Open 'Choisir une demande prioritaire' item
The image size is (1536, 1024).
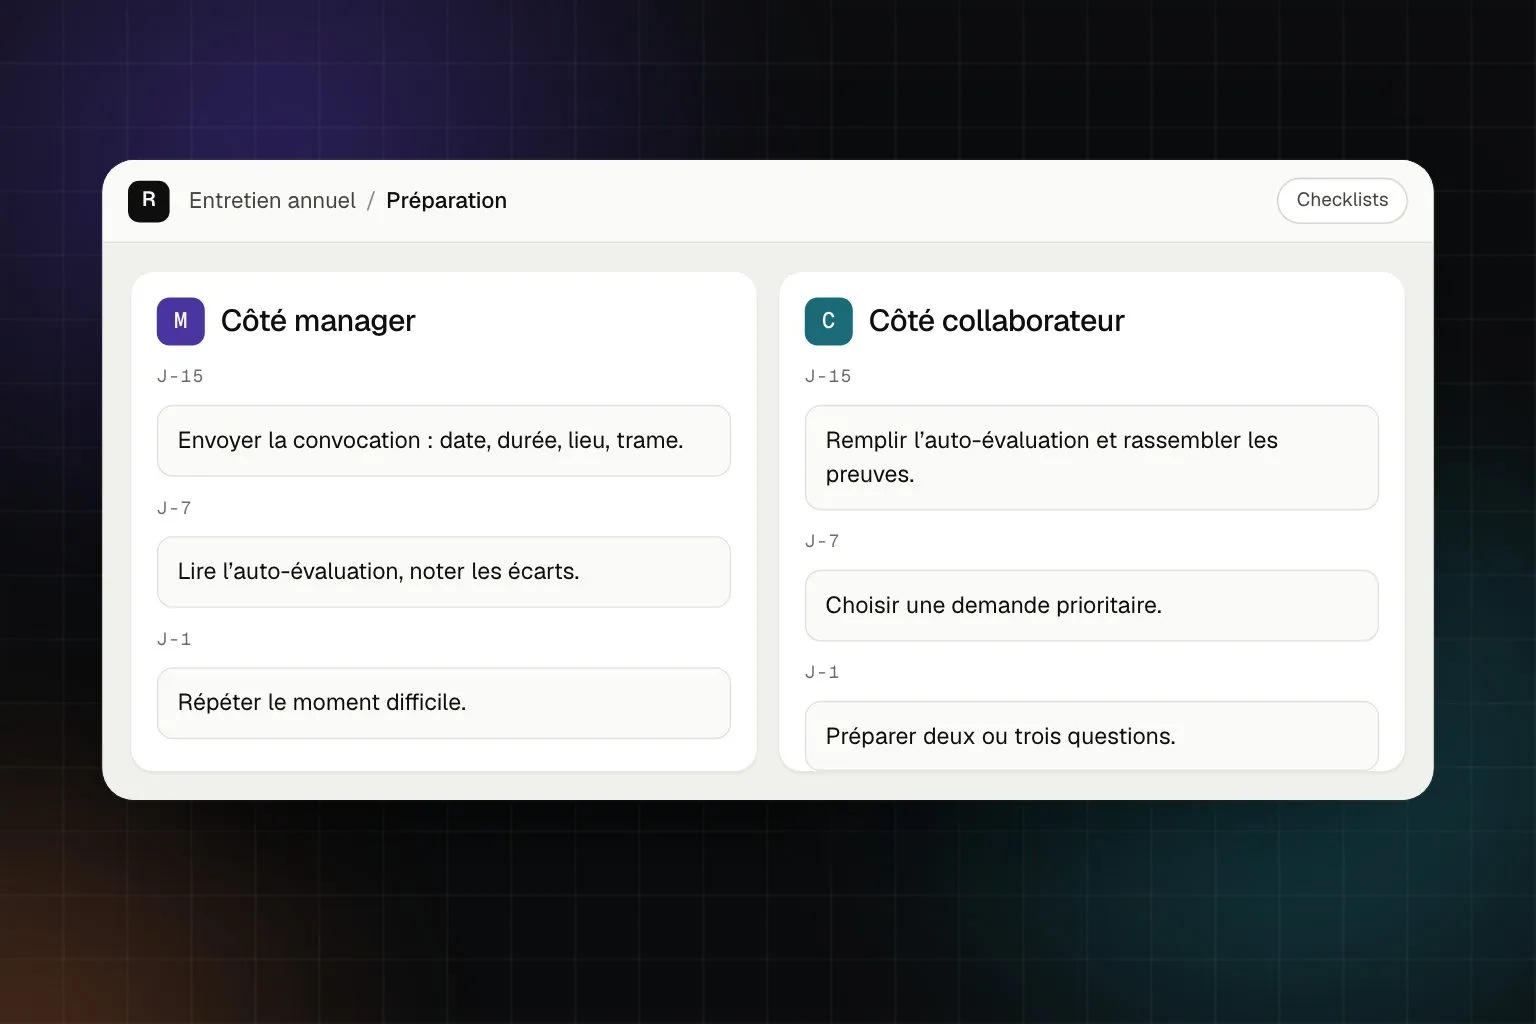[x=1092, y=605]
